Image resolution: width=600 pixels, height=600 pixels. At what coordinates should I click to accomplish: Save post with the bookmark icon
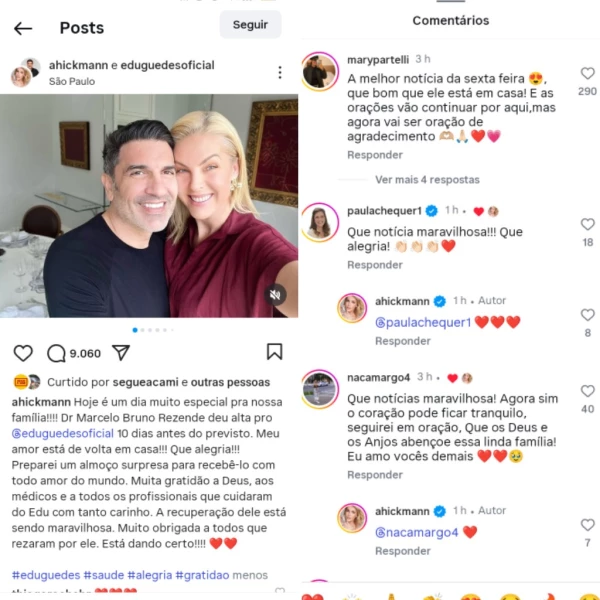tap(274, 352)
